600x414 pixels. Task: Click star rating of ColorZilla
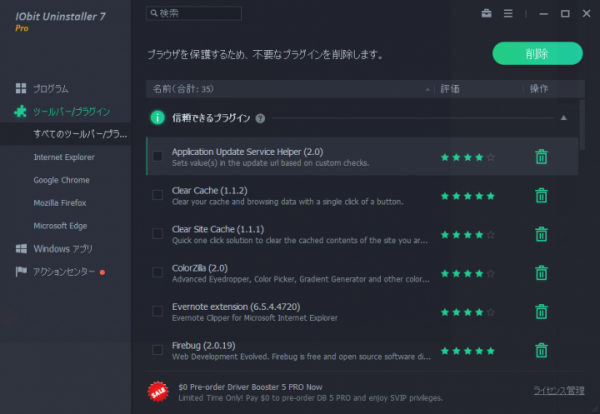468,273
